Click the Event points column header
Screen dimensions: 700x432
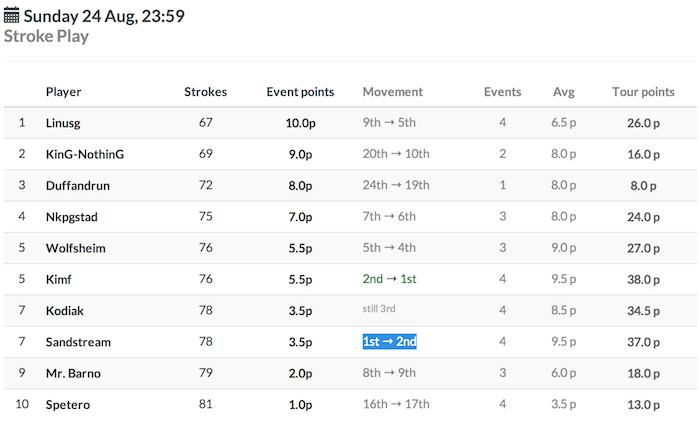tap(300, 92)
